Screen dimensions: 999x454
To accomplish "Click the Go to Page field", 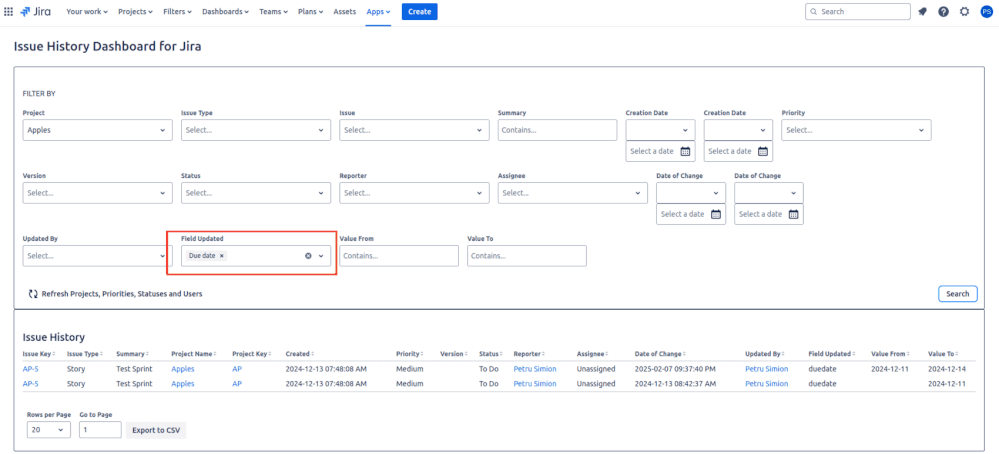I will pos(100,430).
